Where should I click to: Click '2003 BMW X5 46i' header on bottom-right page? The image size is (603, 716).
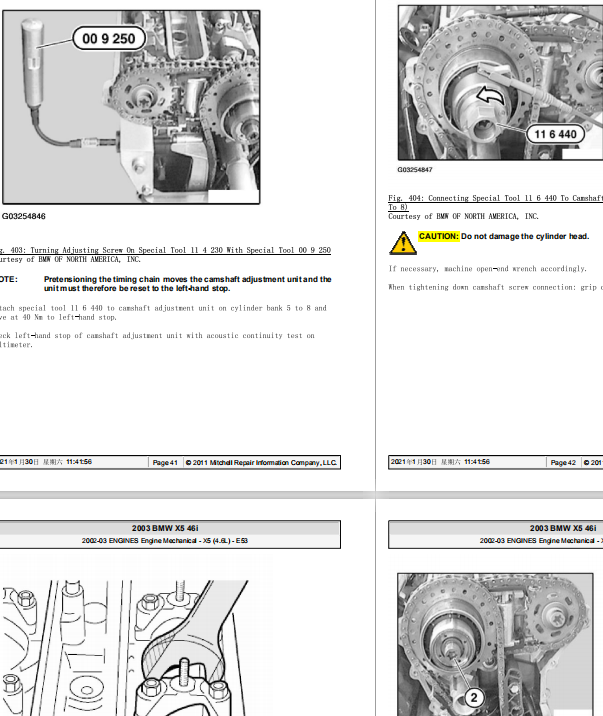pyautogui.click(x=563, y=528)
